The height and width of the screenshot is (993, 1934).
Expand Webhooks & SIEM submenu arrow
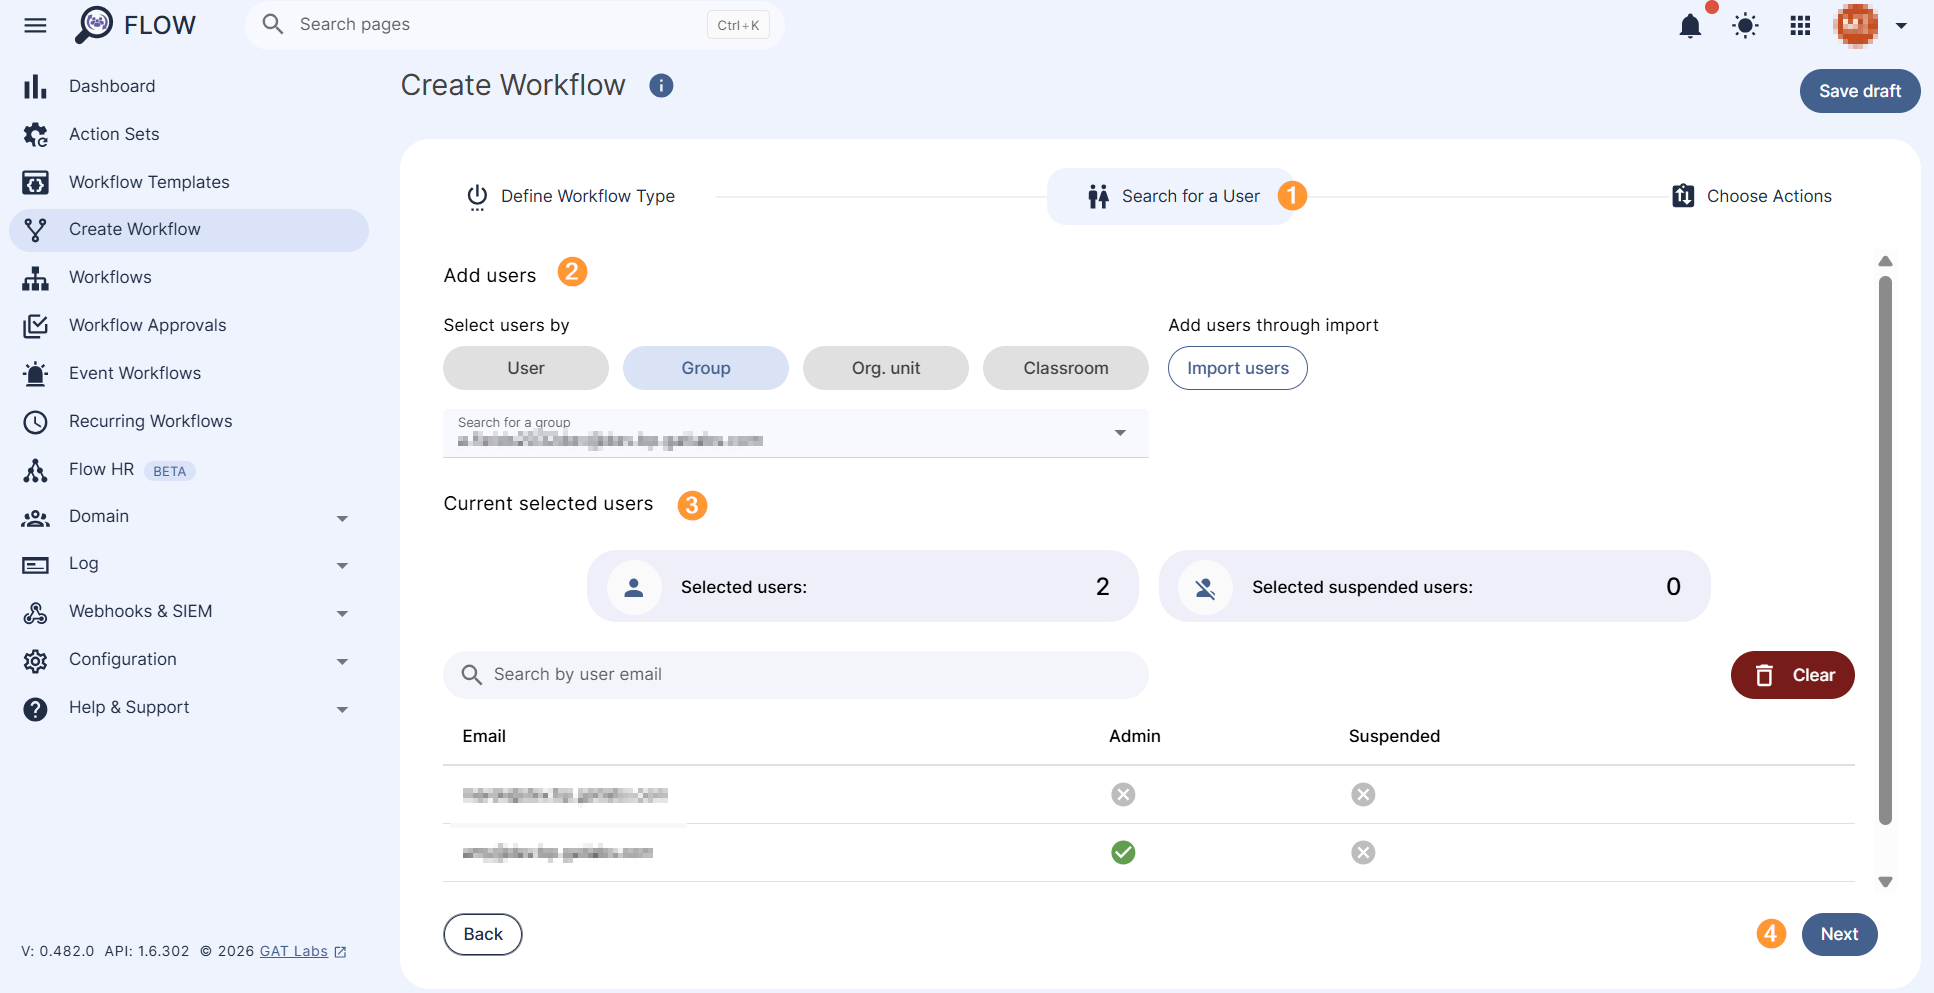click(342, 614)
